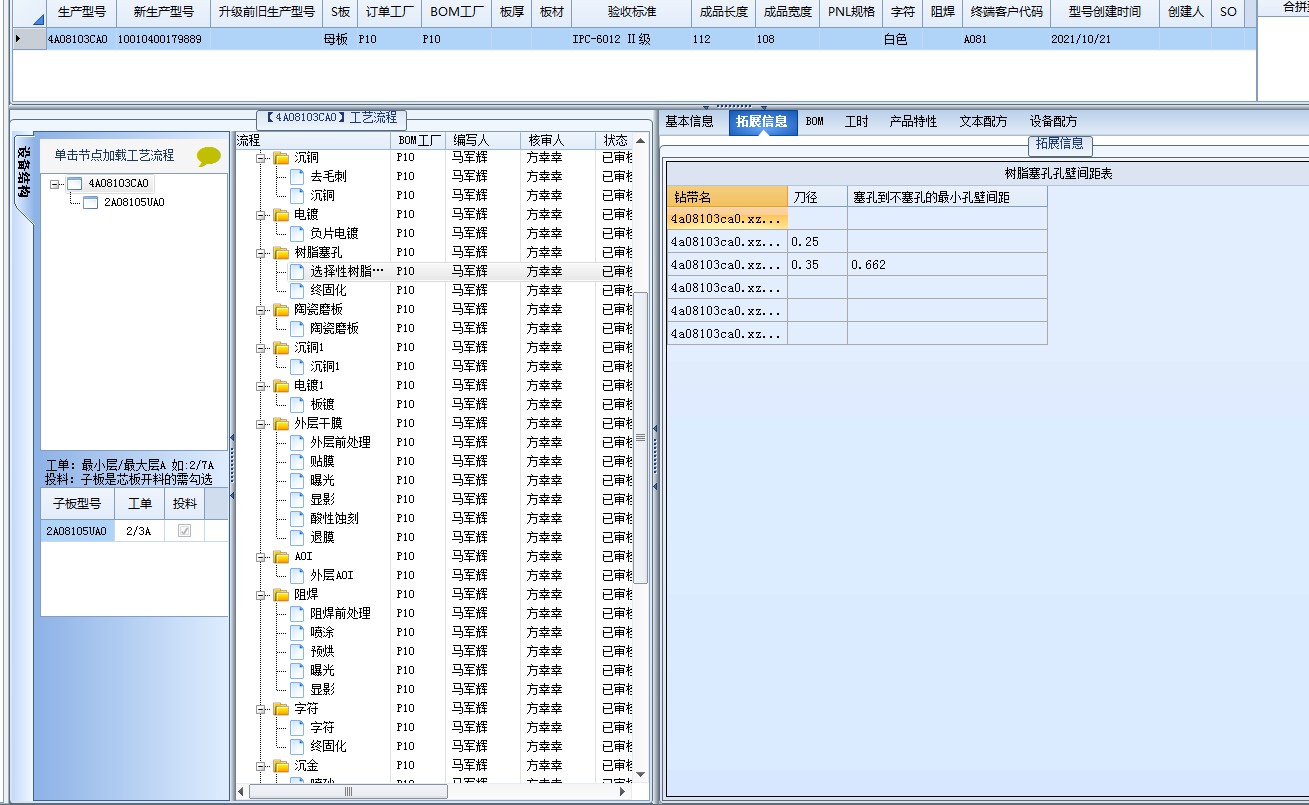Collapse the 4A08103CA0 node in the structure tree
This screenshot has height=805, width=1309.
tap(55, 183)
